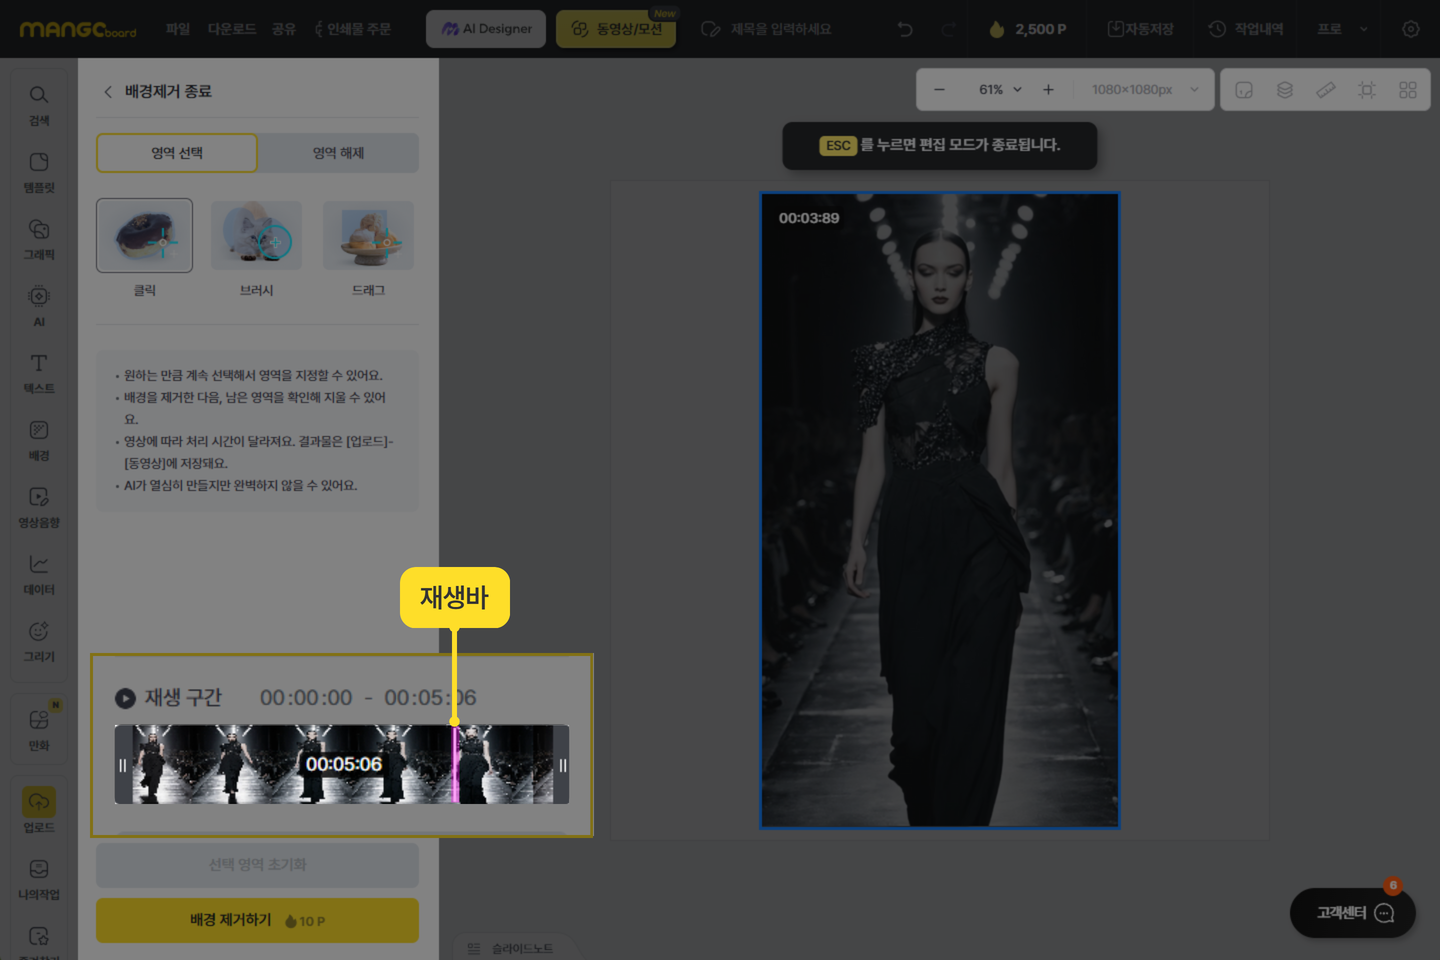1440x960 pixels.
Task: Click the ruler icon in canvas toolbar
Action: point(1326,90)
